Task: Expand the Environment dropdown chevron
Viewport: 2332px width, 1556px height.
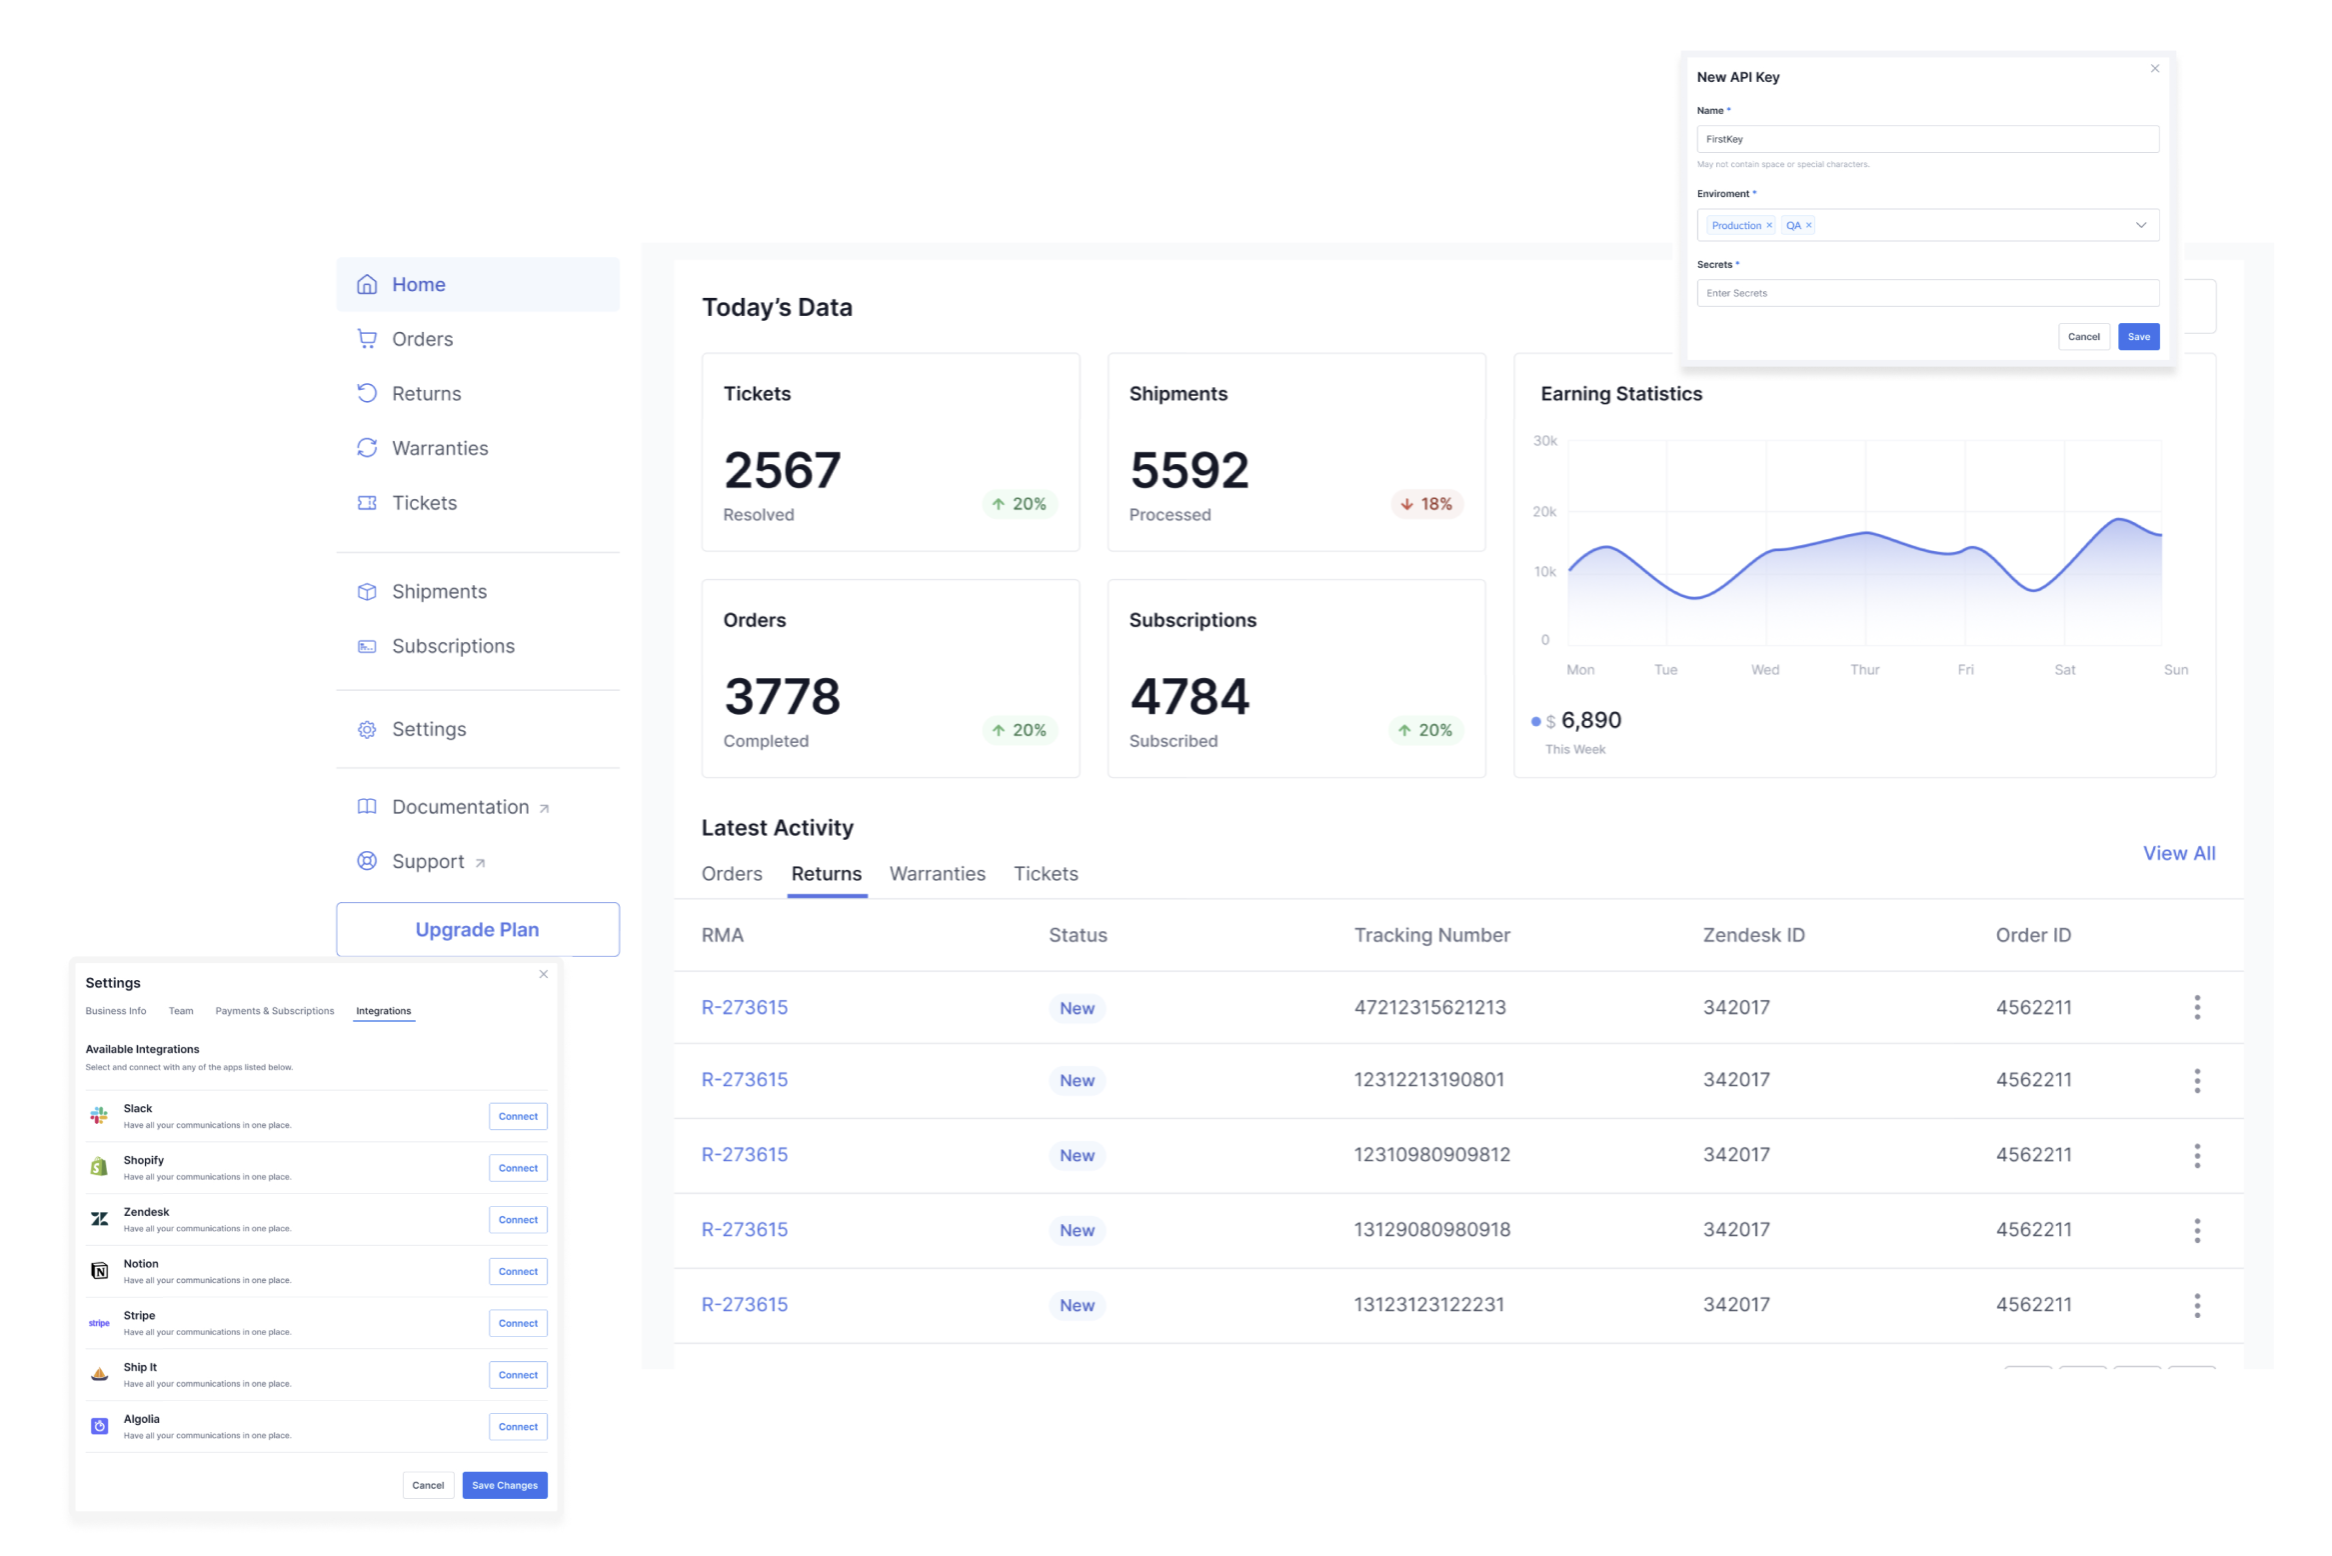Action: coord(2141,225)
